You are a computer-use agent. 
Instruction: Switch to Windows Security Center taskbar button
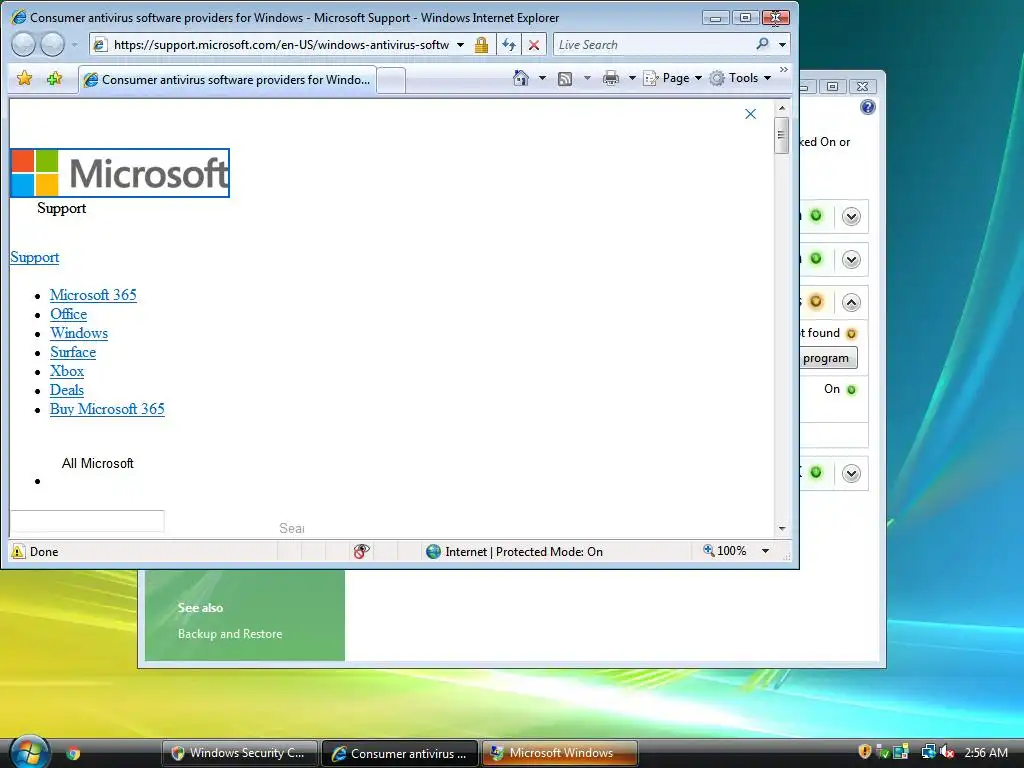239,753
